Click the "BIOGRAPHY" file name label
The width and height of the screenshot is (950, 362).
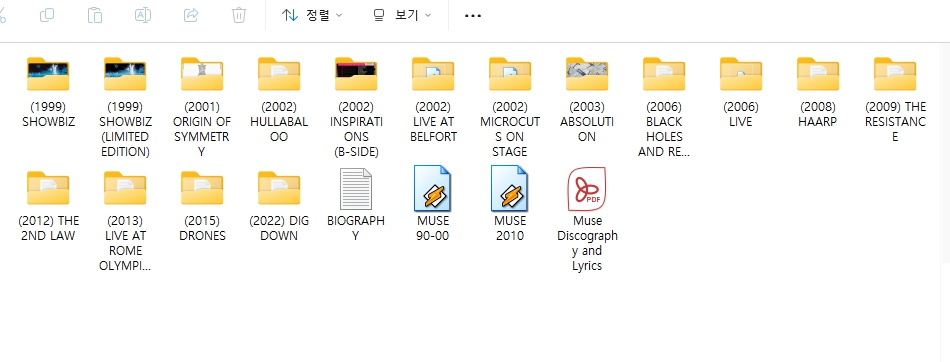[356, 228]
